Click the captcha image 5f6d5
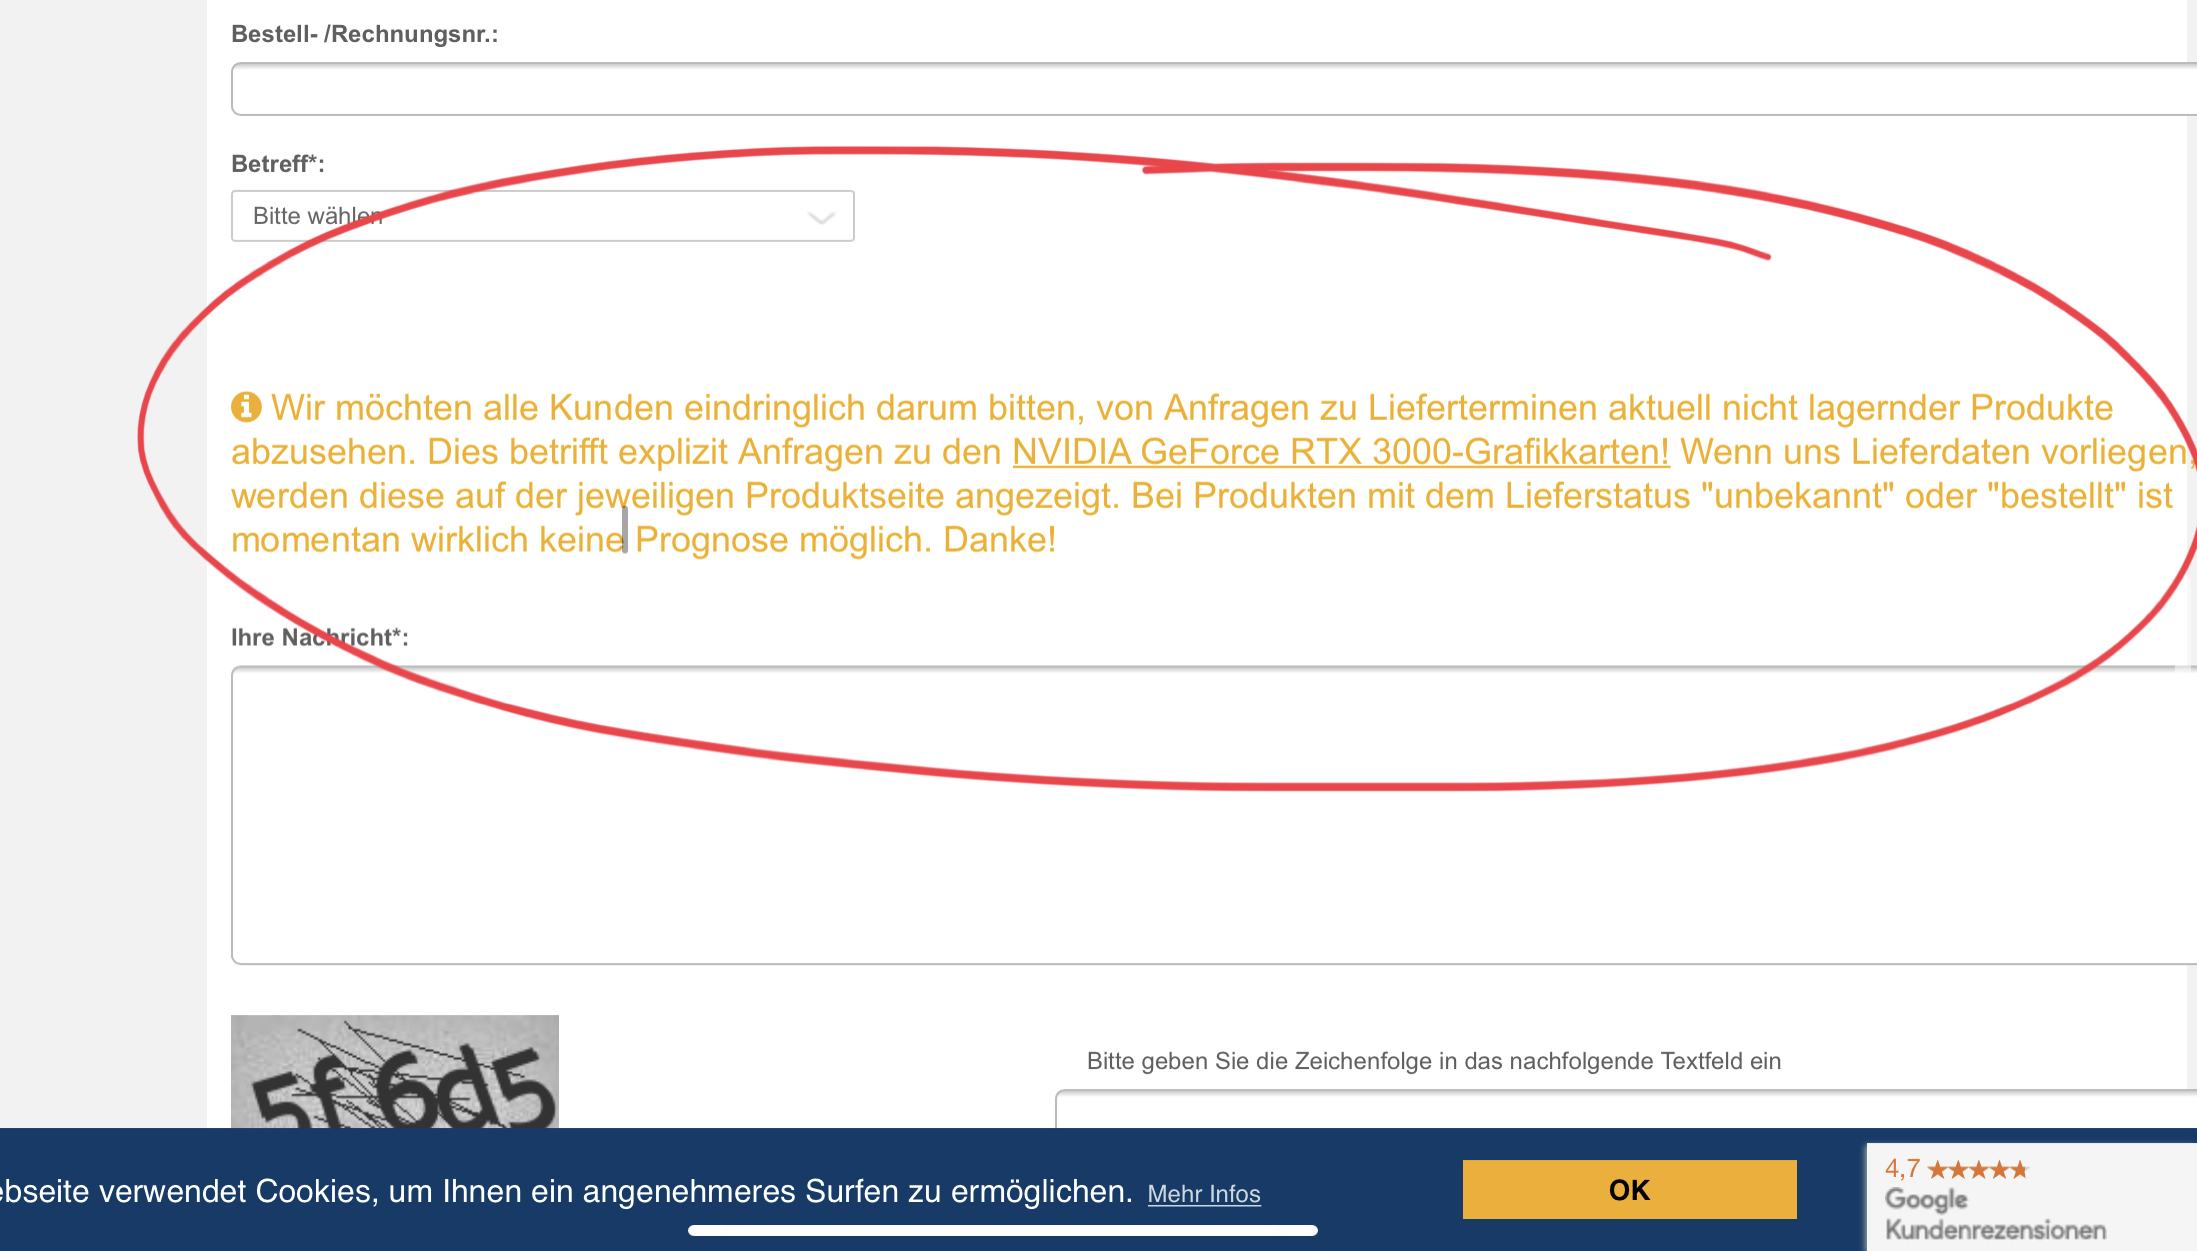Screen dimensions: 2197x1251 tap(394, 1072)
